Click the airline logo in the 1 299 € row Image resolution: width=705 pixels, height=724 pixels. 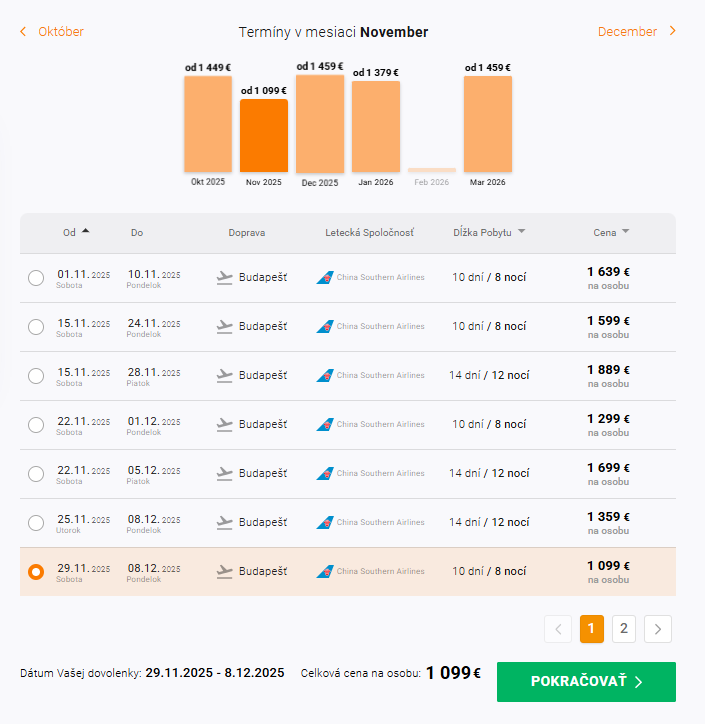325,424
